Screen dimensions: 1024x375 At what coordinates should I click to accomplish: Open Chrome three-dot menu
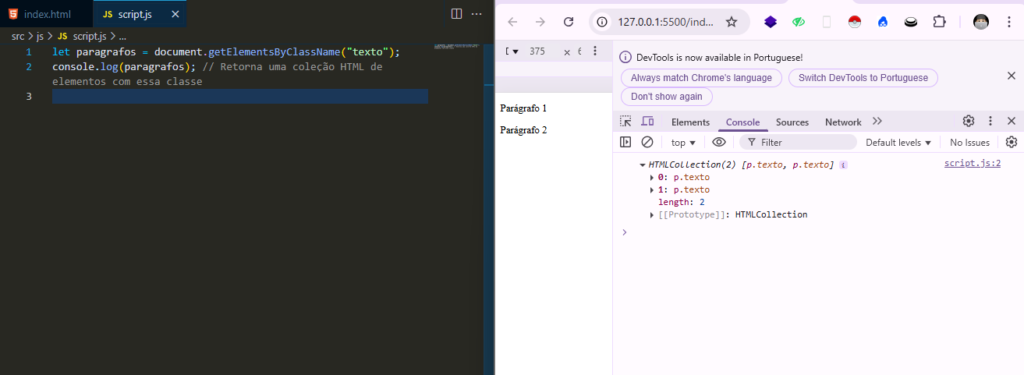click(x=1010, y=22)
